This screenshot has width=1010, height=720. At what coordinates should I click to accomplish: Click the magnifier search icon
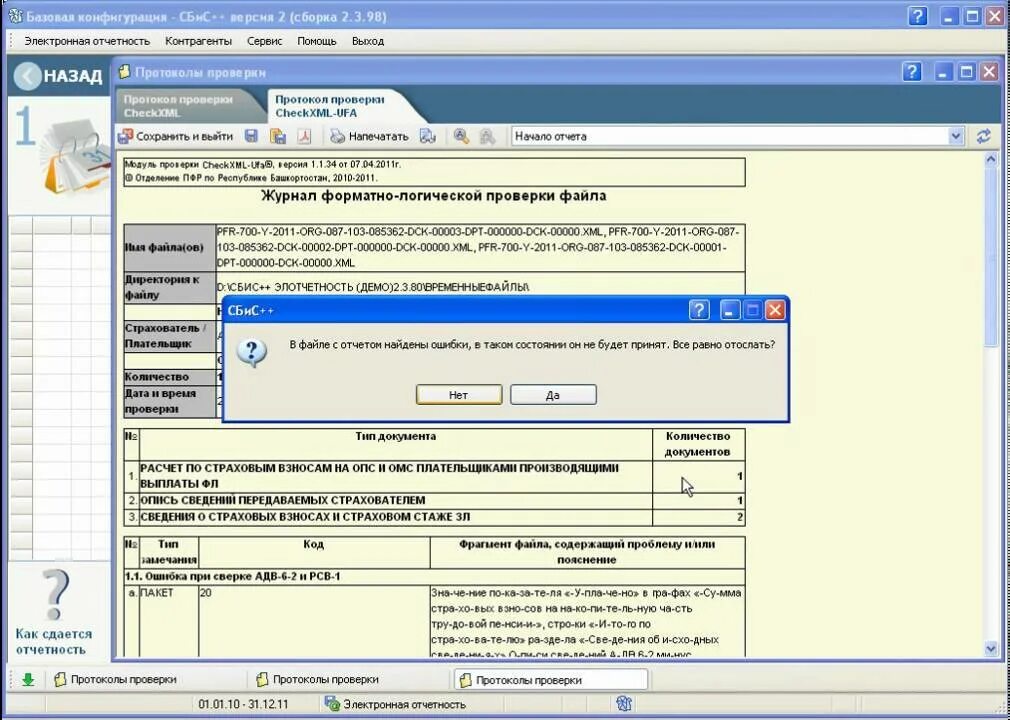(x=461, y=136)
